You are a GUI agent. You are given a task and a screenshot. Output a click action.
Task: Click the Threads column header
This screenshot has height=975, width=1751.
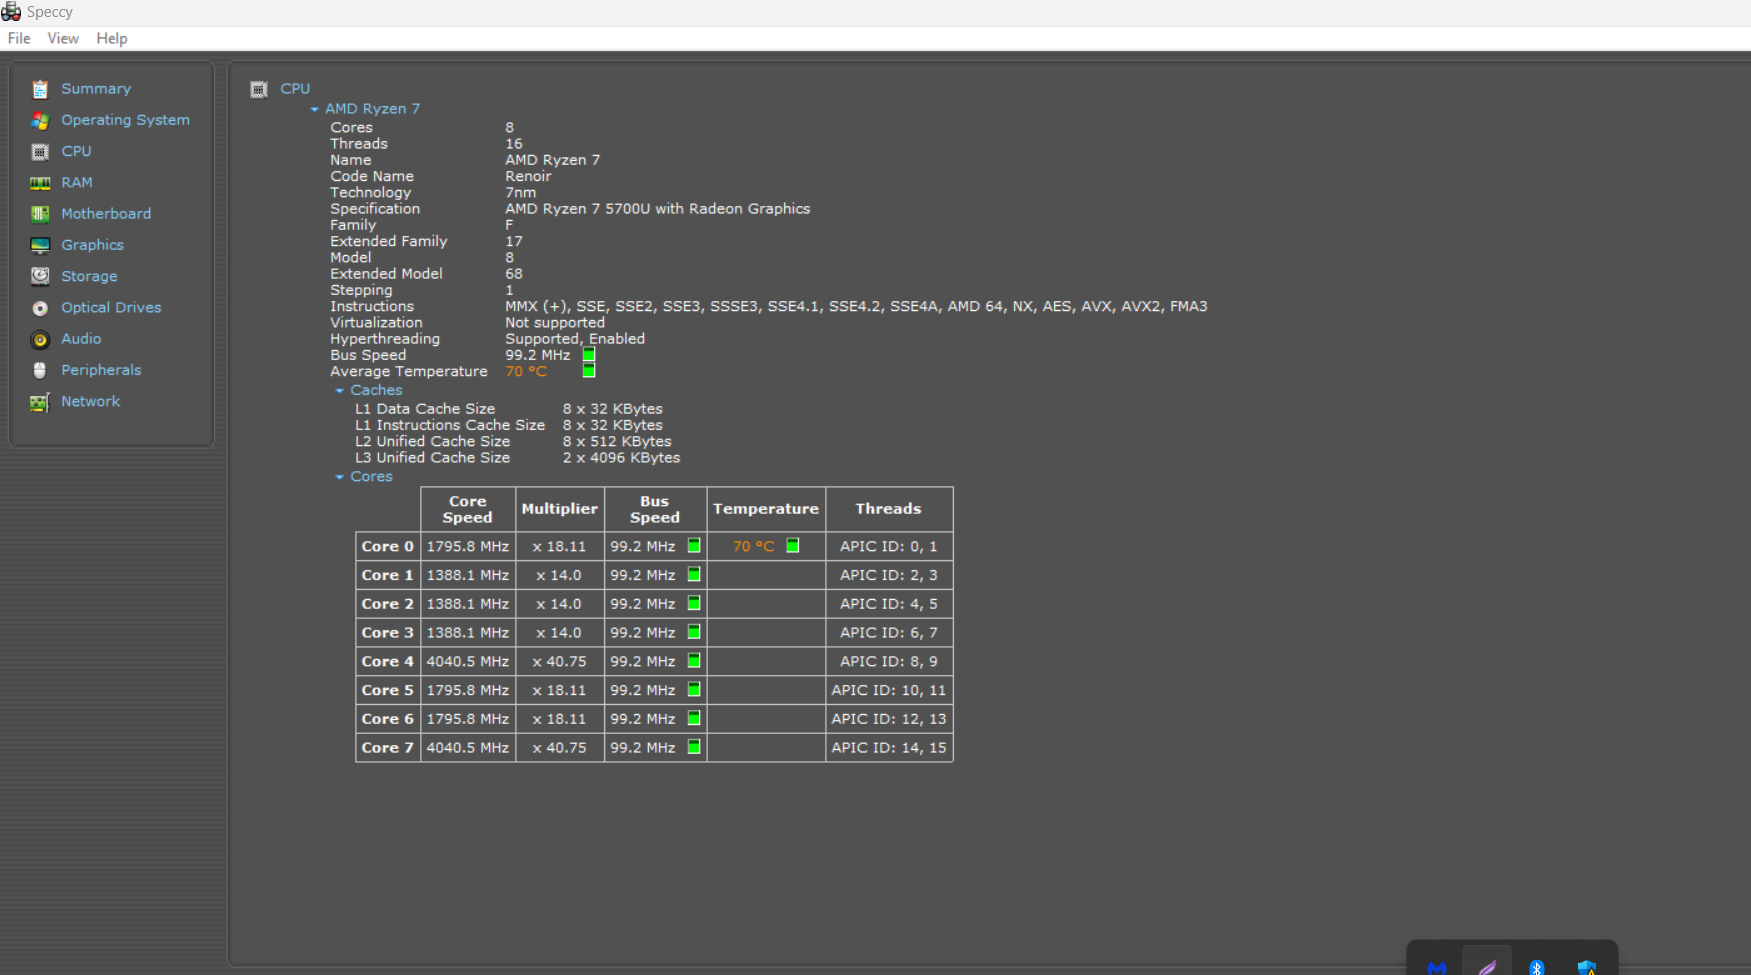click(889, 509)
